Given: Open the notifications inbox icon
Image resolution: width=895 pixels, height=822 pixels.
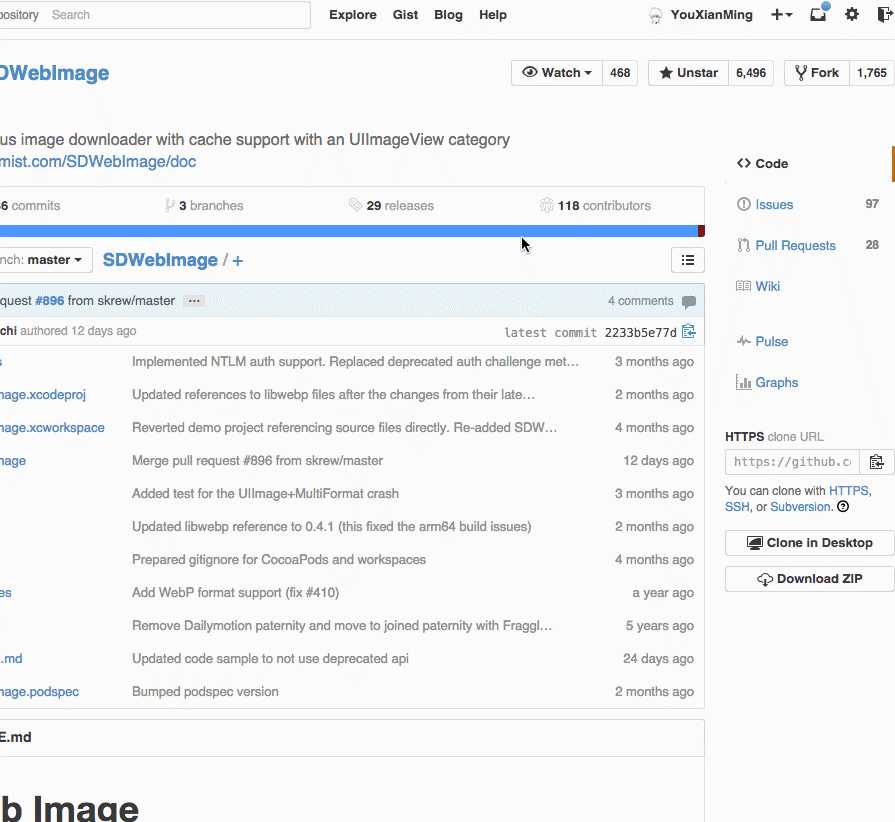Looking at the screenshot, I should coord(819,14).
